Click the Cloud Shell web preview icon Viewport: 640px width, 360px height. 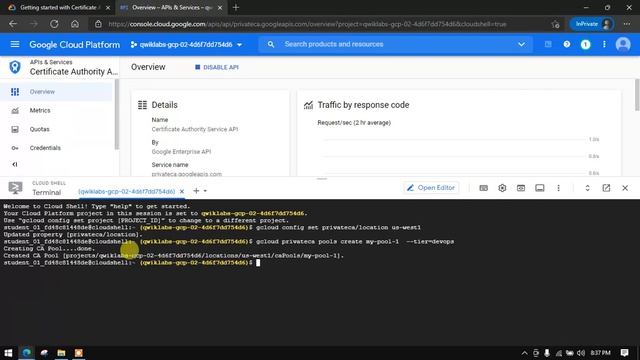[521, 188]
